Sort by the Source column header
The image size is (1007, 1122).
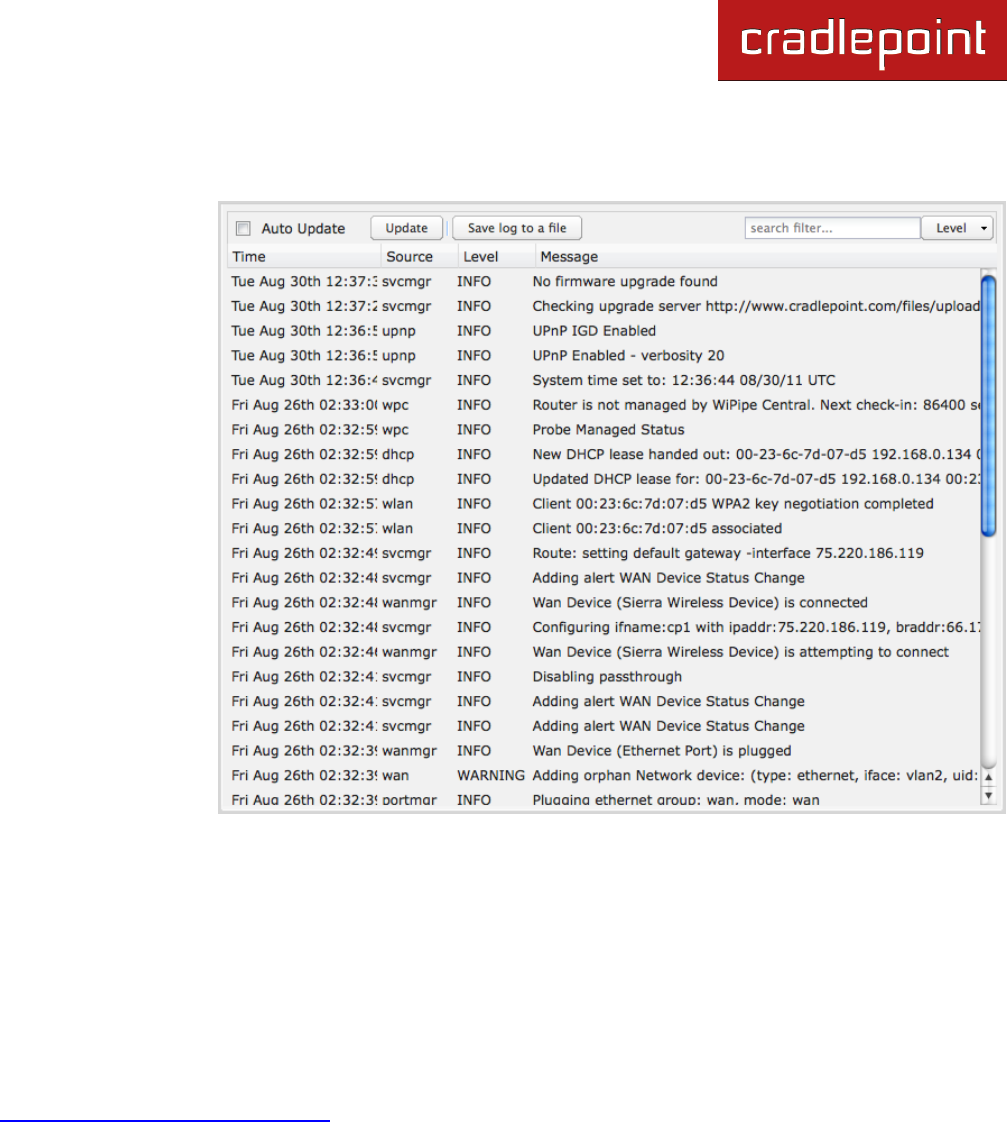pyautogui.click(x=419, y=256)
